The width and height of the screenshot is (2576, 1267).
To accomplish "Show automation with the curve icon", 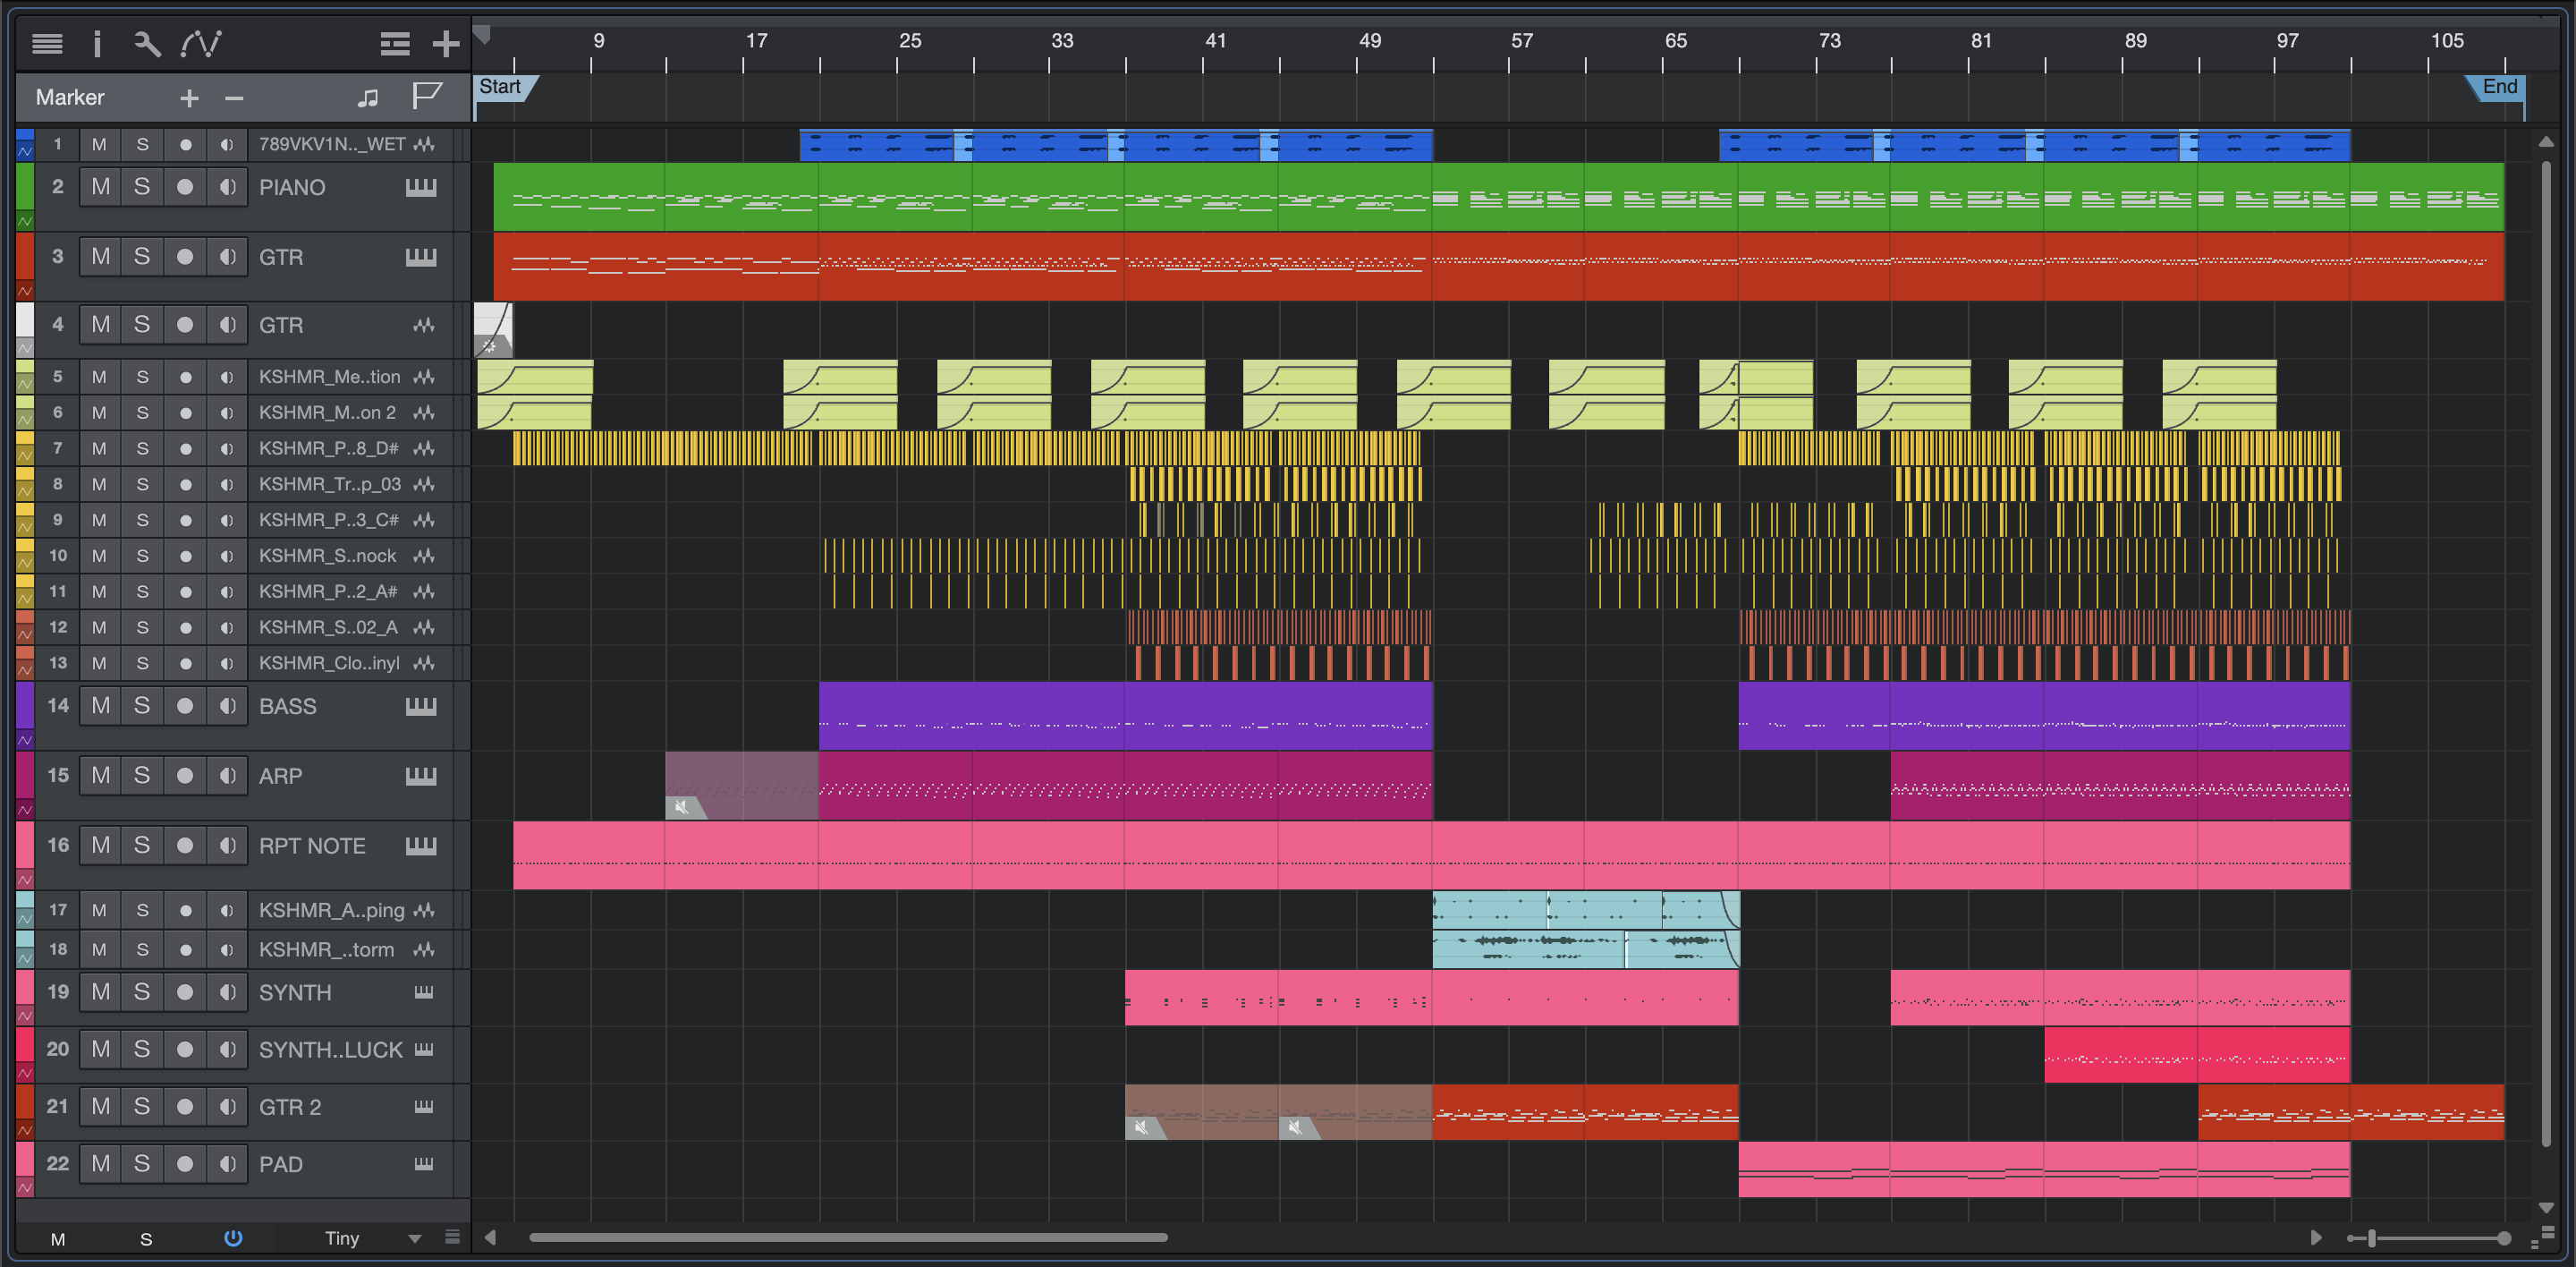I will (201, 43).
